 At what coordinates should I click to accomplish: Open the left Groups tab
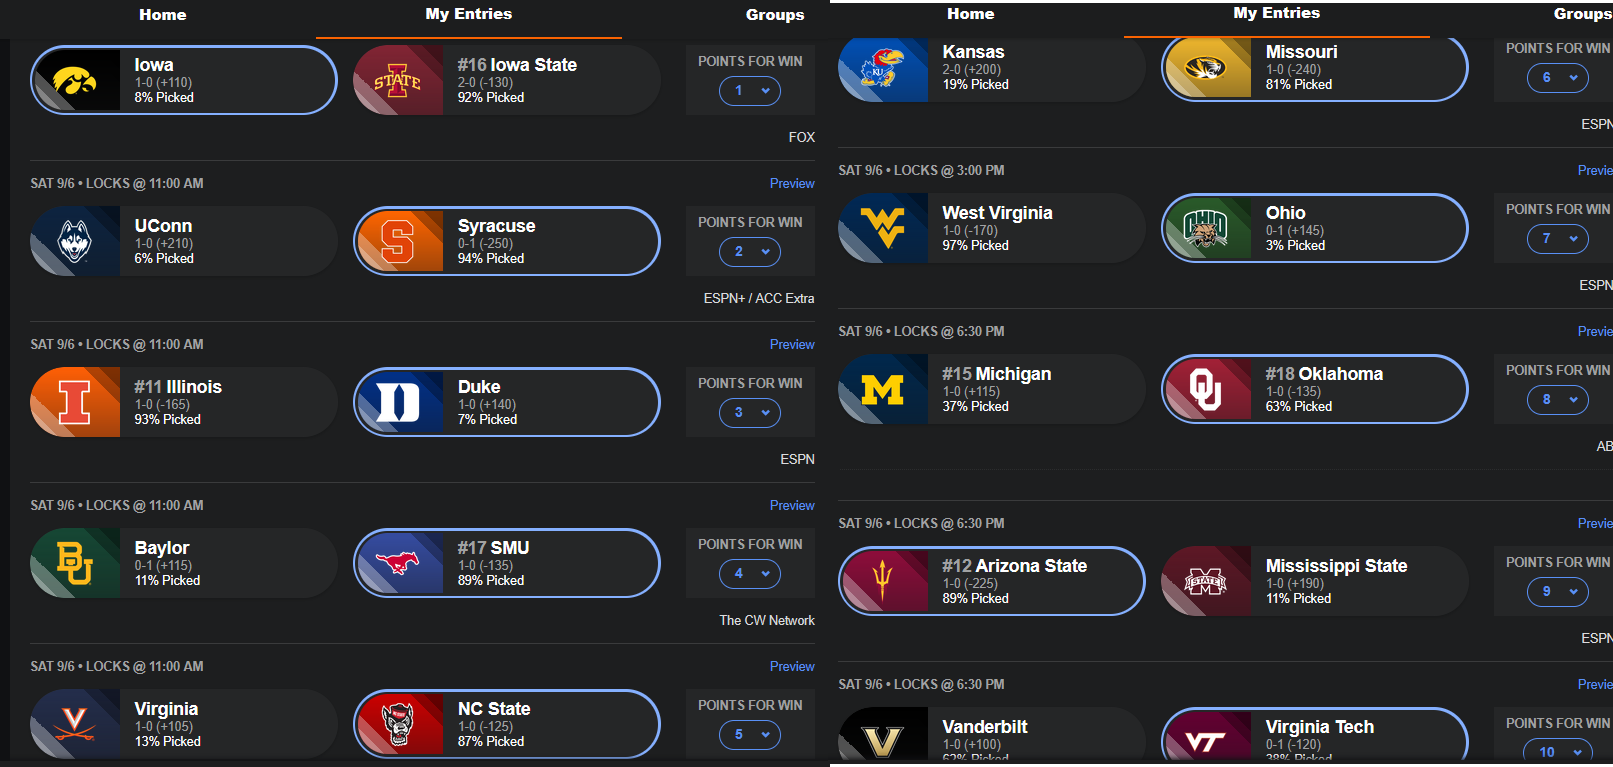click(775, 15)
